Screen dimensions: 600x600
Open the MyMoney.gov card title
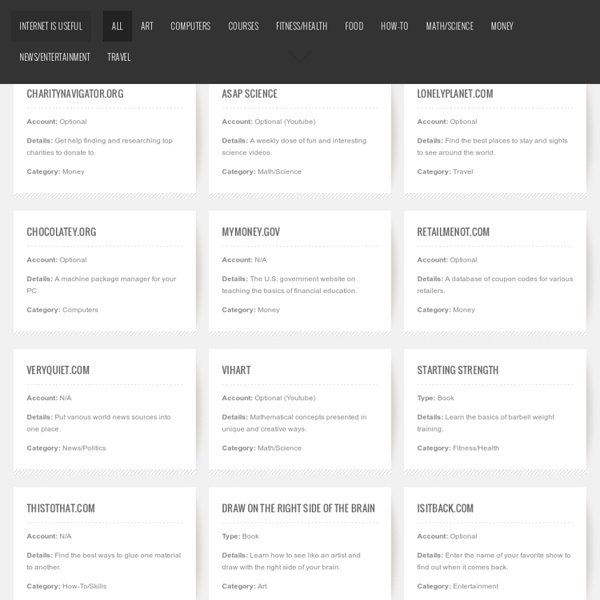(x=251, y=232)
